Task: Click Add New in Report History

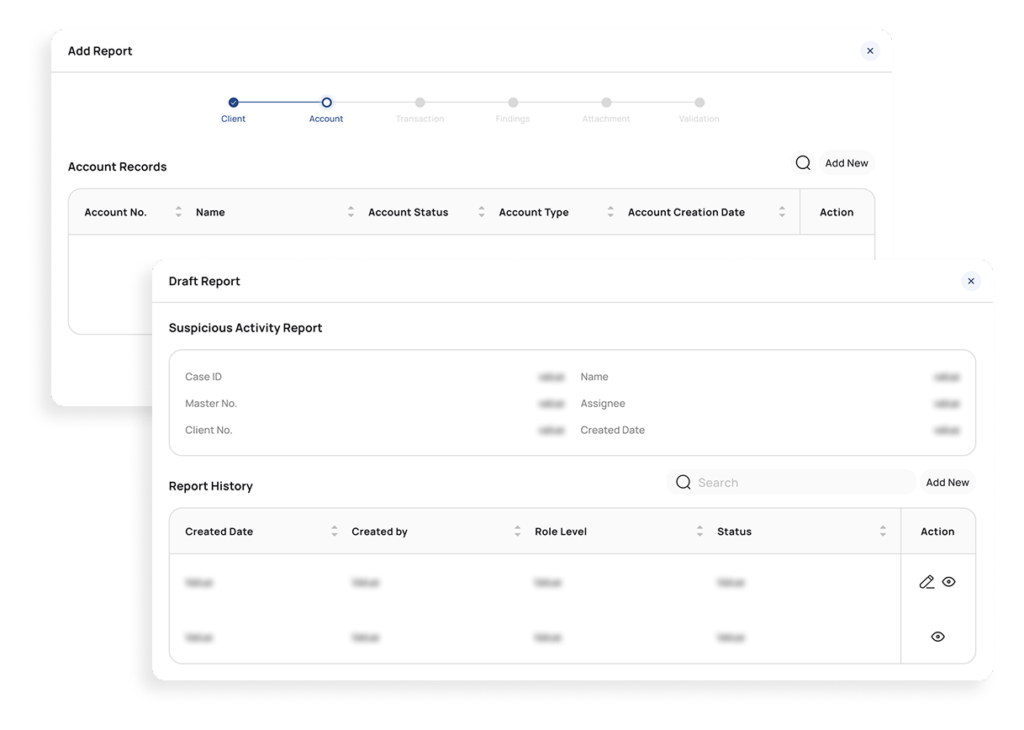Action: 947,483
